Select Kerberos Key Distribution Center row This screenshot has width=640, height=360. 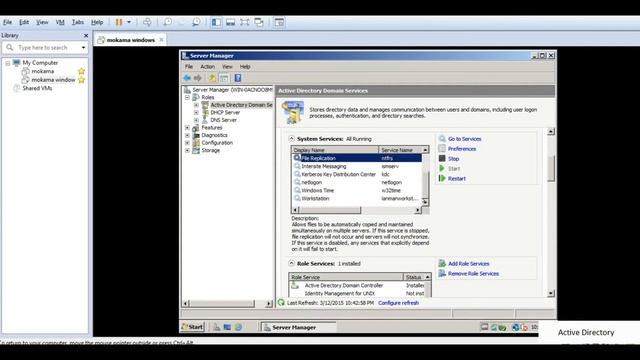pyautogui.click(x=358, y=174)
